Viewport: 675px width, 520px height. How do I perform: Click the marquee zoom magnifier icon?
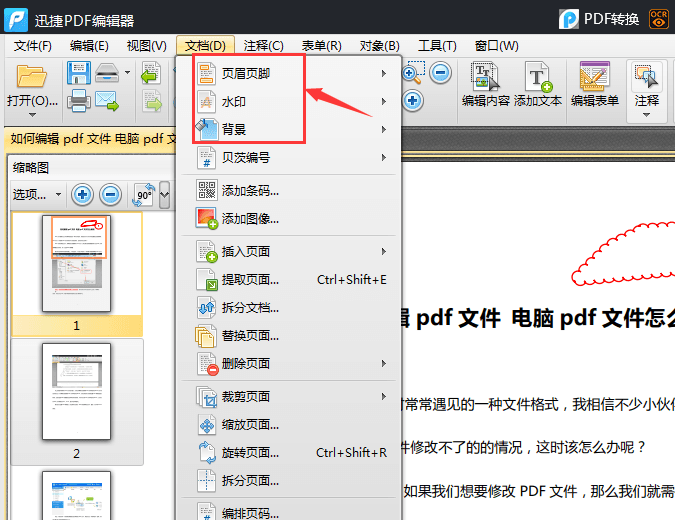tap(414, 72)
